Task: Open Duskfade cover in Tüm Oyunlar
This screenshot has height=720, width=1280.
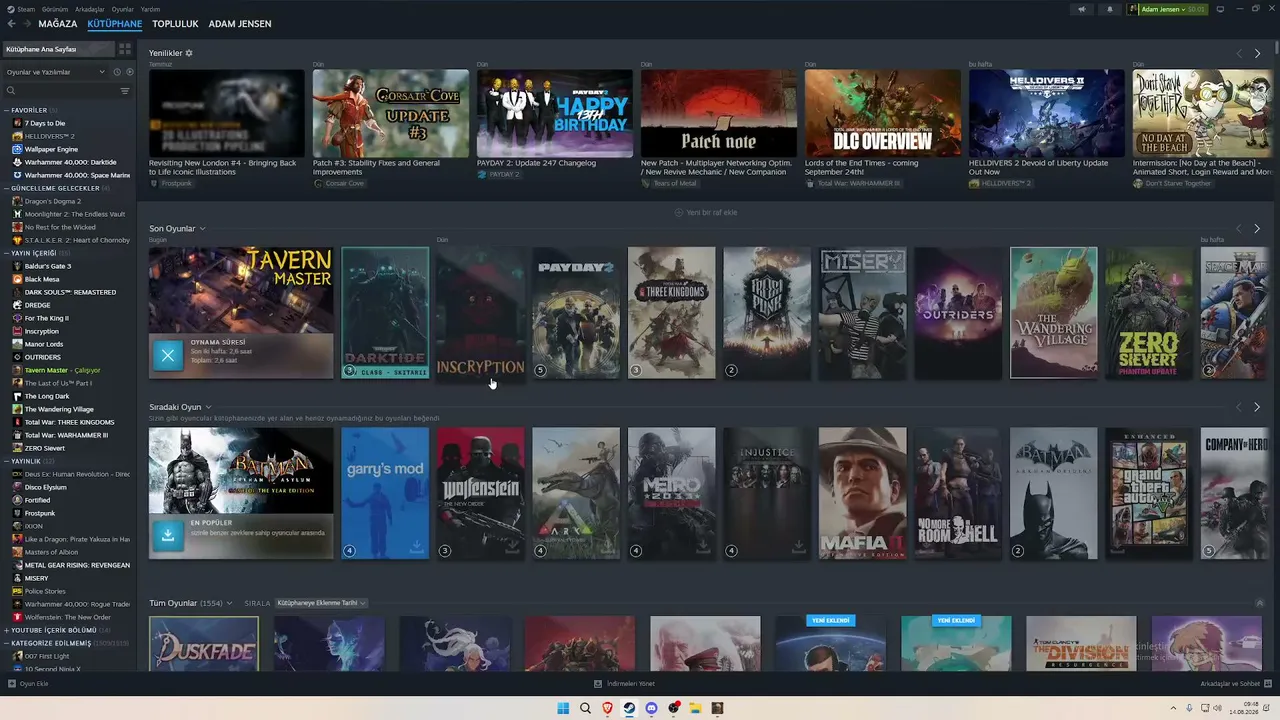Action: (204, 643)
